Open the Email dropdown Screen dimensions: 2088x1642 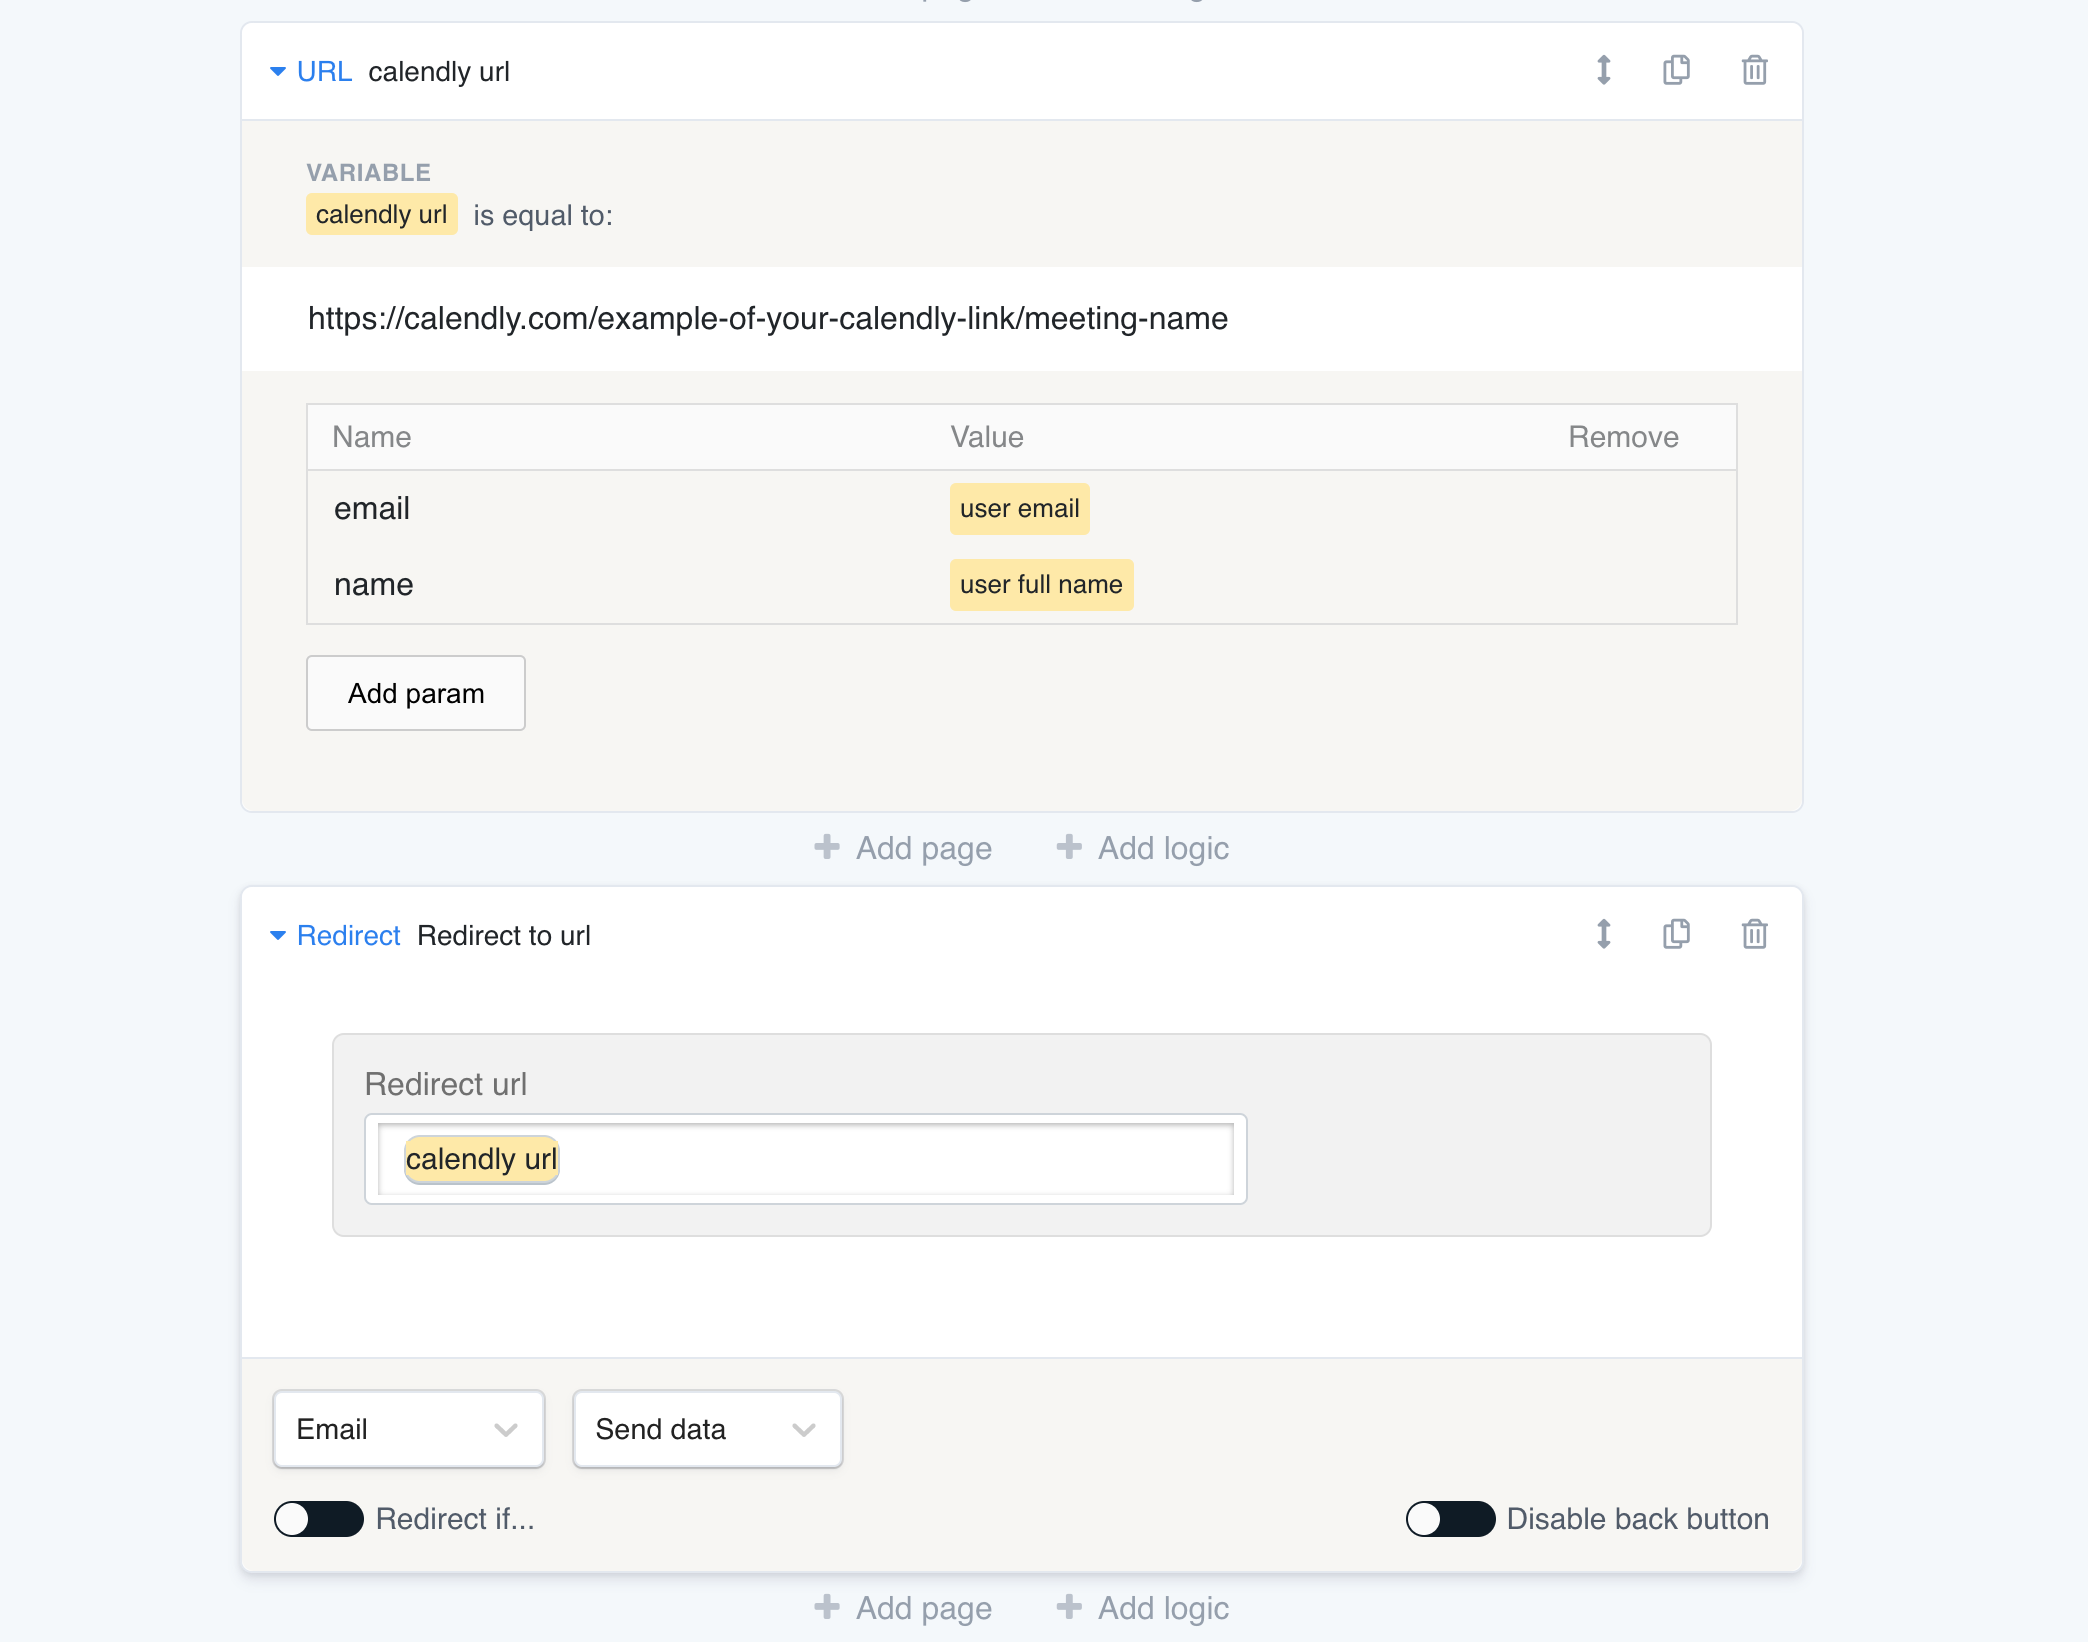408,1429
